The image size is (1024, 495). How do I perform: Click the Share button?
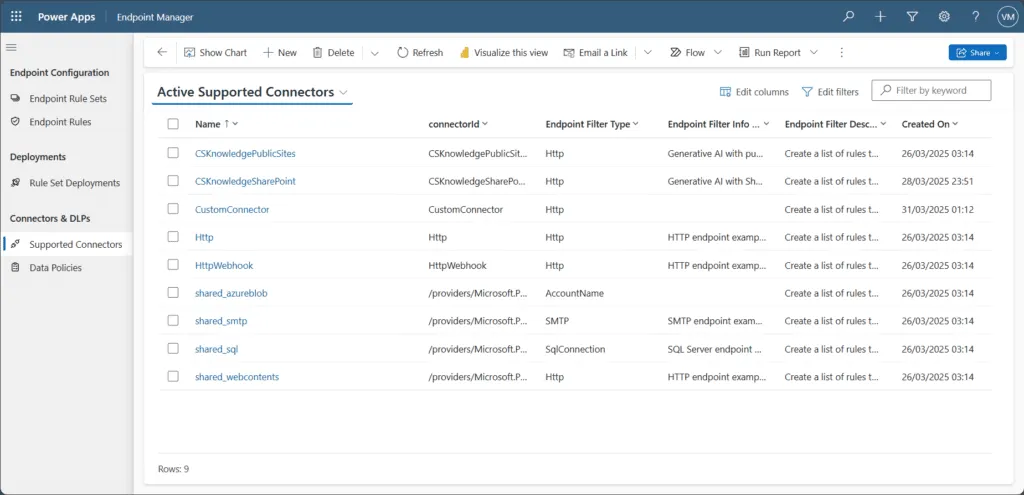(x=977, y=53)
